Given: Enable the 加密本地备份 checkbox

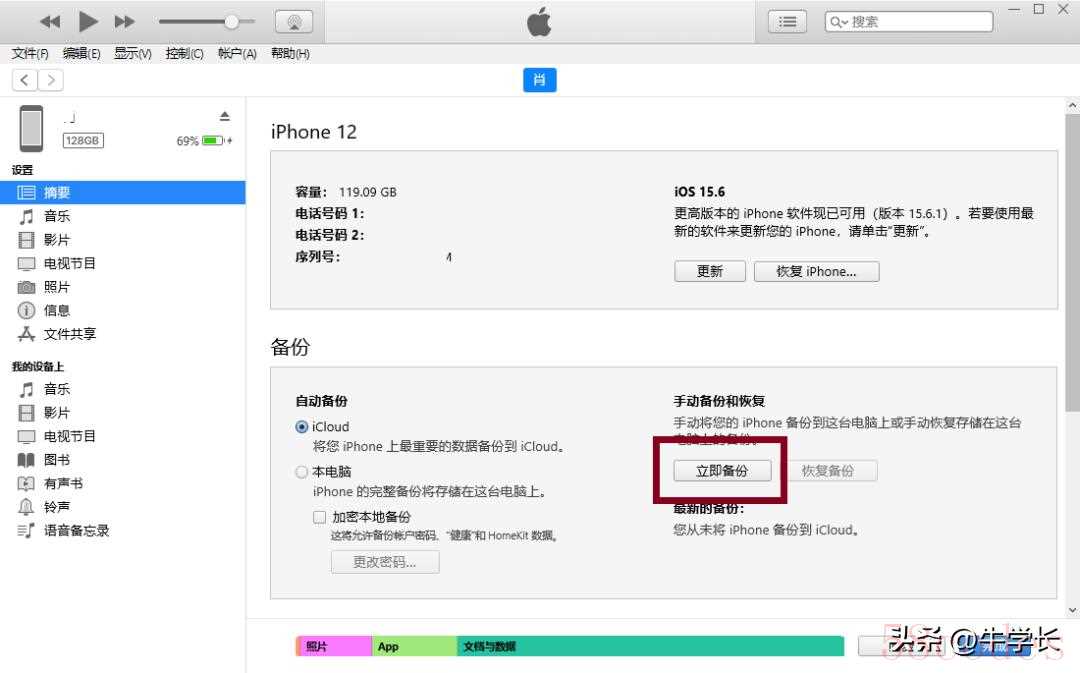Looking at the screenshot, I should (x=319, y=517).
